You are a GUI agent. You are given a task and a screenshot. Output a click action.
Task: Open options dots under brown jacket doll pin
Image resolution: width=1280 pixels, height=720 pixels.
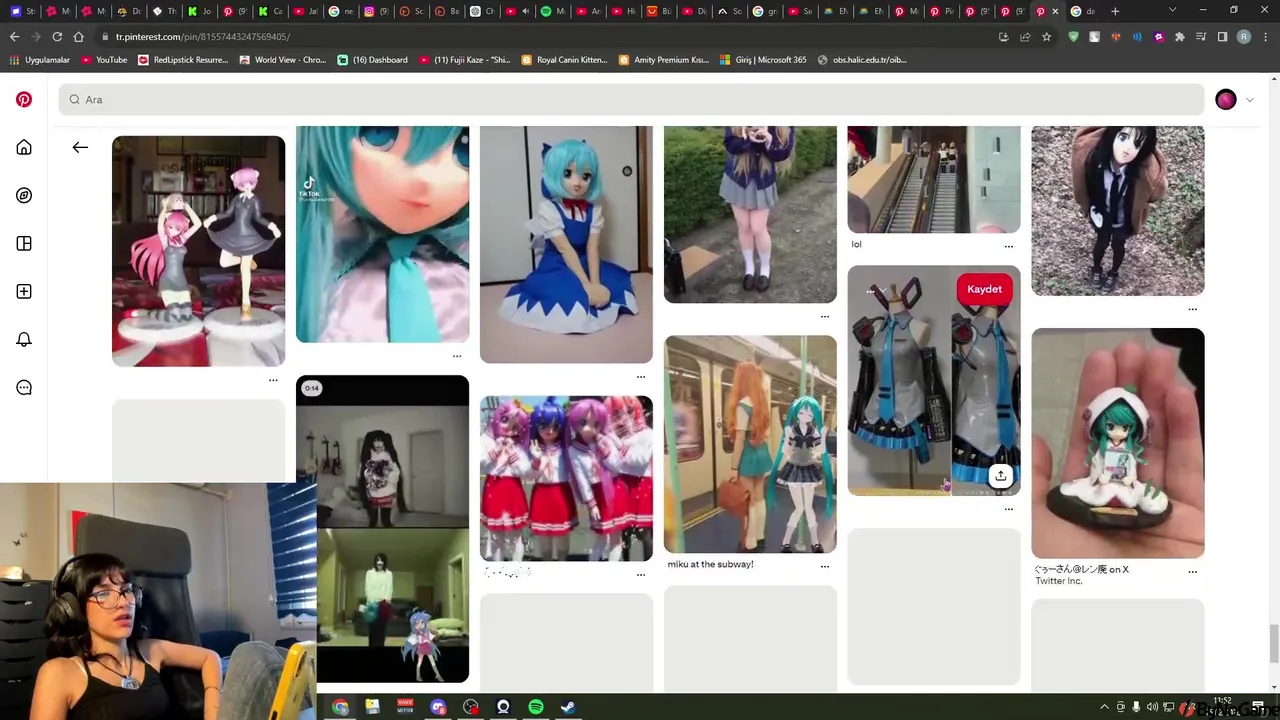click(1193, 309)
